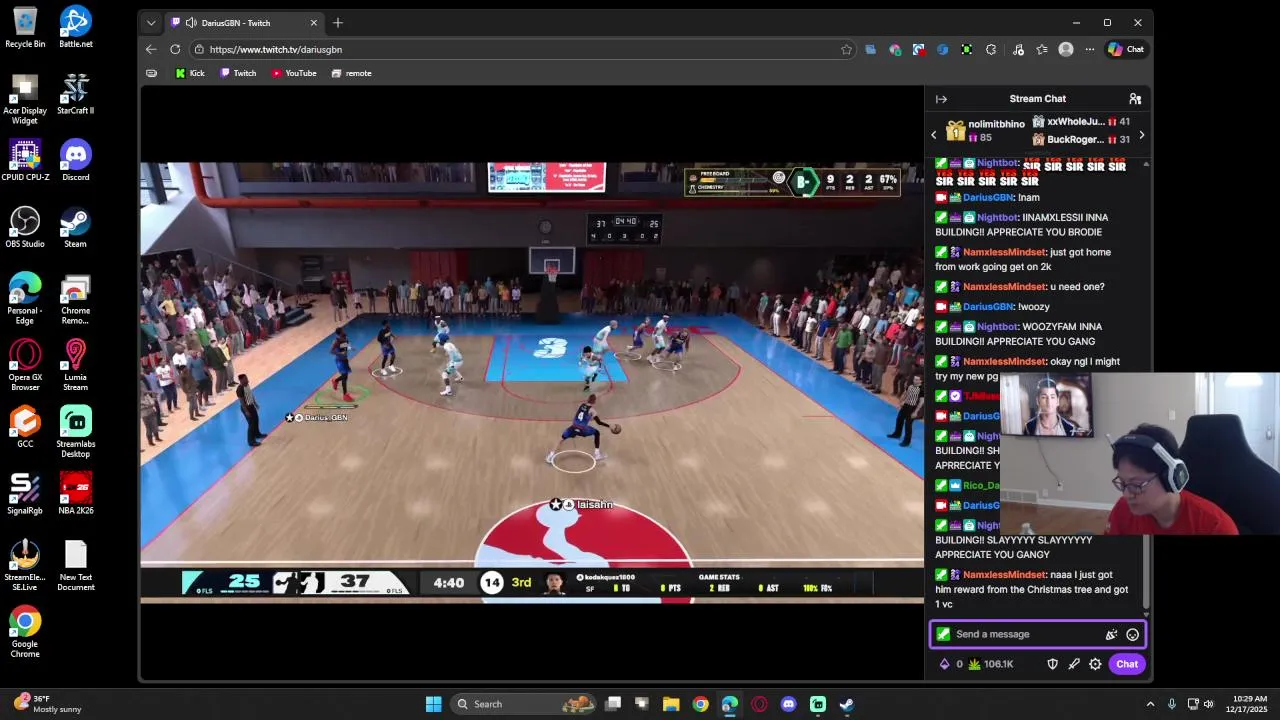Image resolution: width=1280 pixels, height=720 pixels.
Task: Open OBS Studio desktop shortcut
Action: (25, 227)
